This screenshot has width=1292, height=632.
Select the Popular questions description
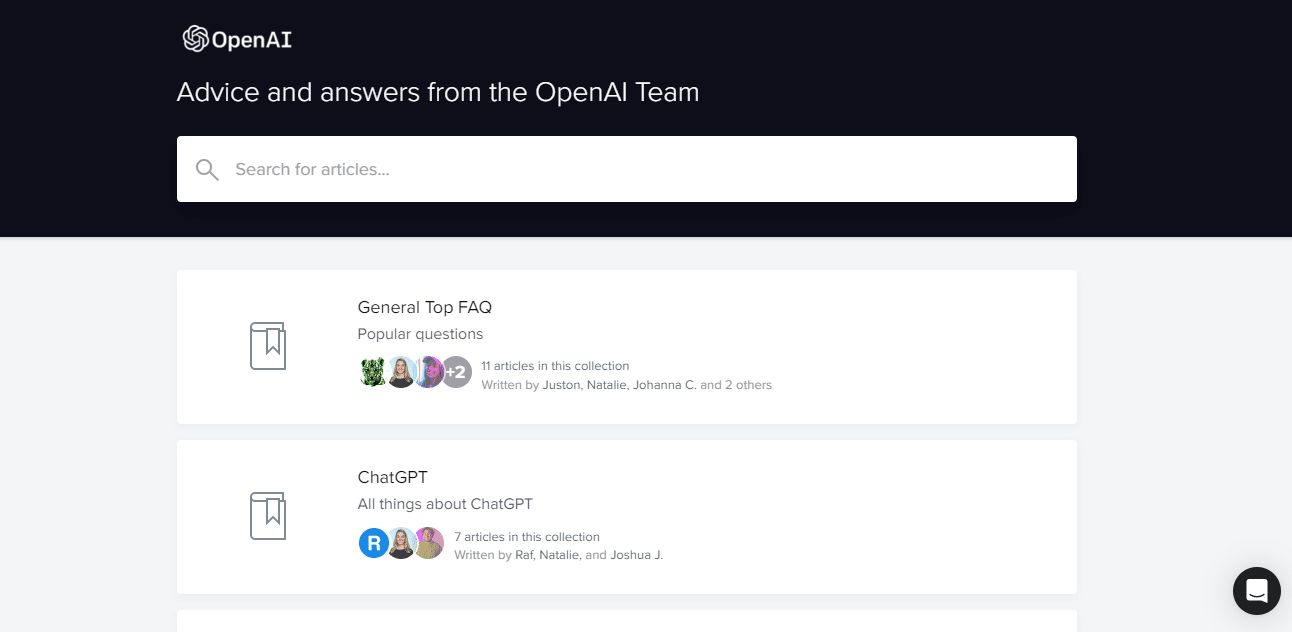[x=420, y=334]
